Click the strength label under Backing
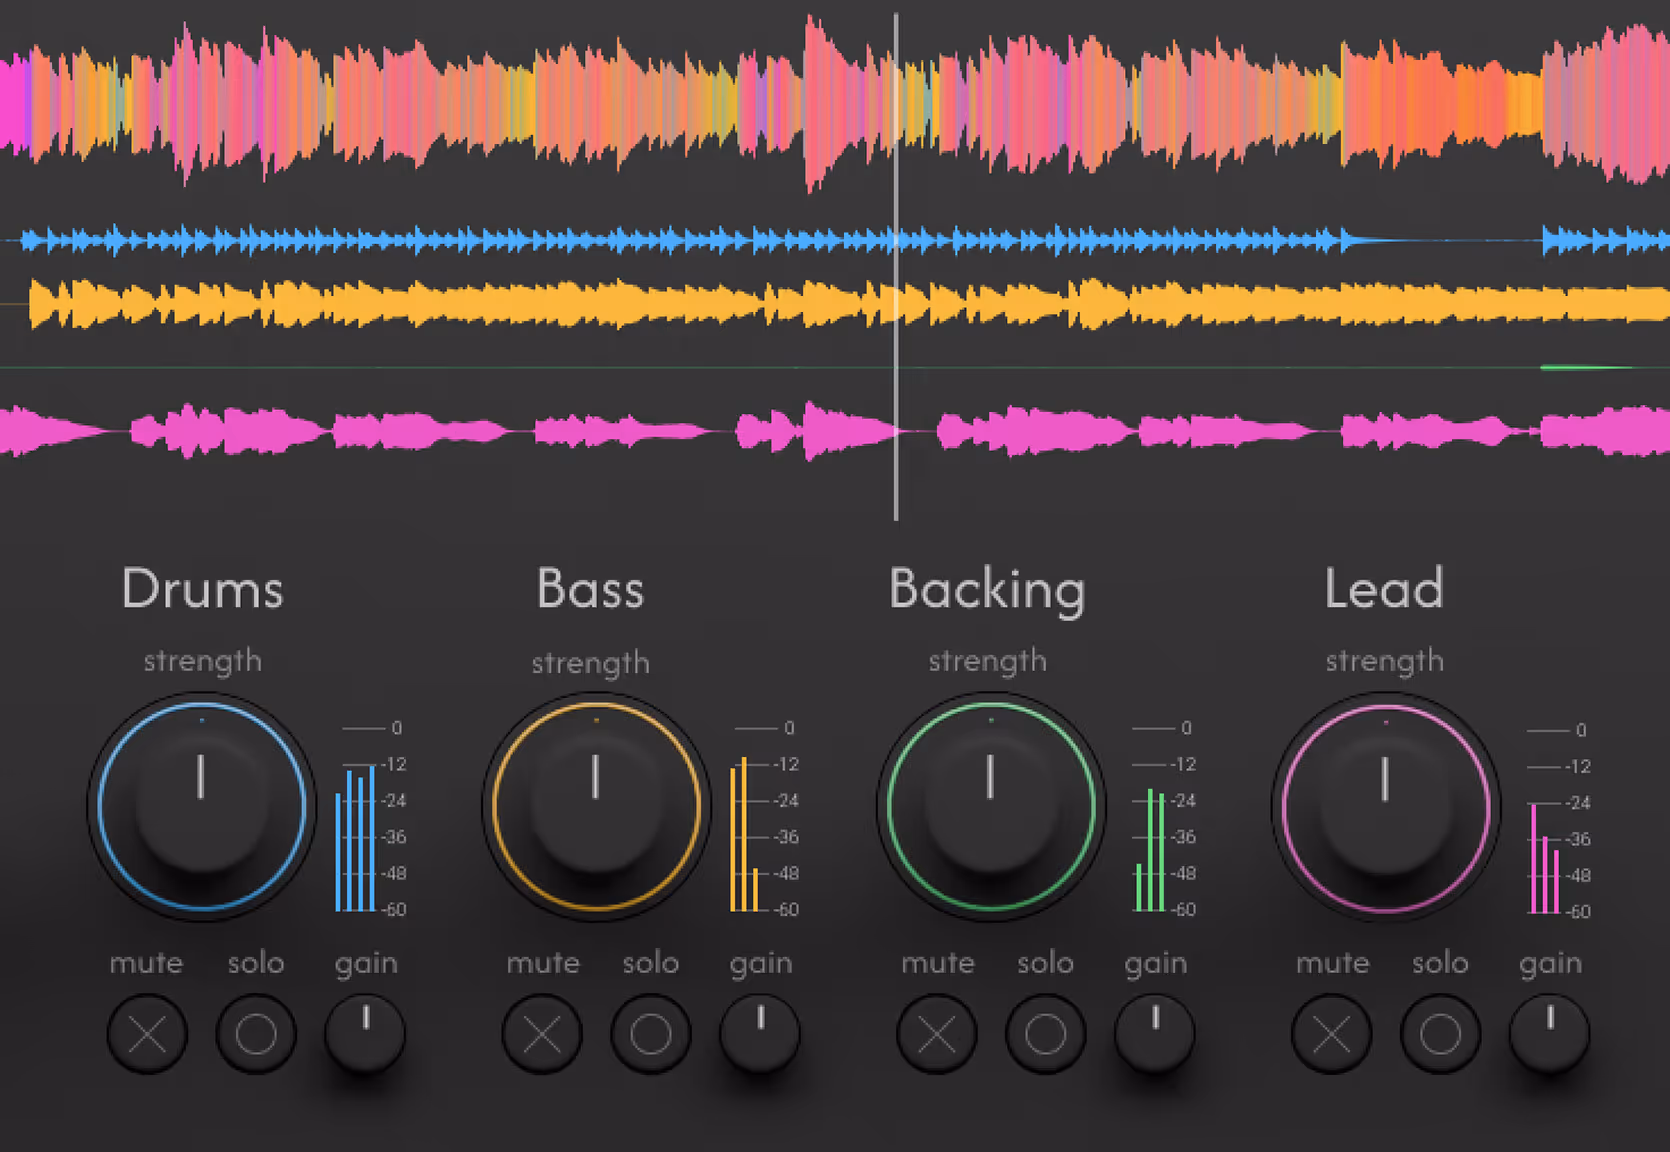 [988, 661]
